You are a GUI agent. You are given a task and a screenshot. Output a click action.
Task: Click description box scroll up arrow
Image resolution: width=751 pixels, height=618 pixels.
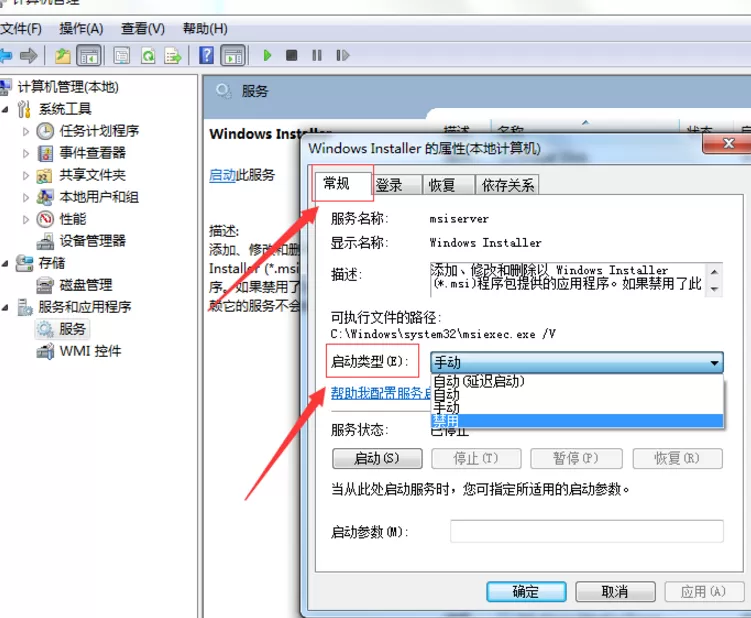click(x=714, y=272)
